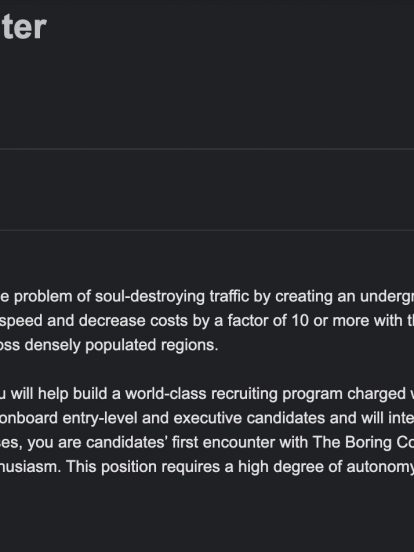Click the text "densely populated regions."

point(121,345)
